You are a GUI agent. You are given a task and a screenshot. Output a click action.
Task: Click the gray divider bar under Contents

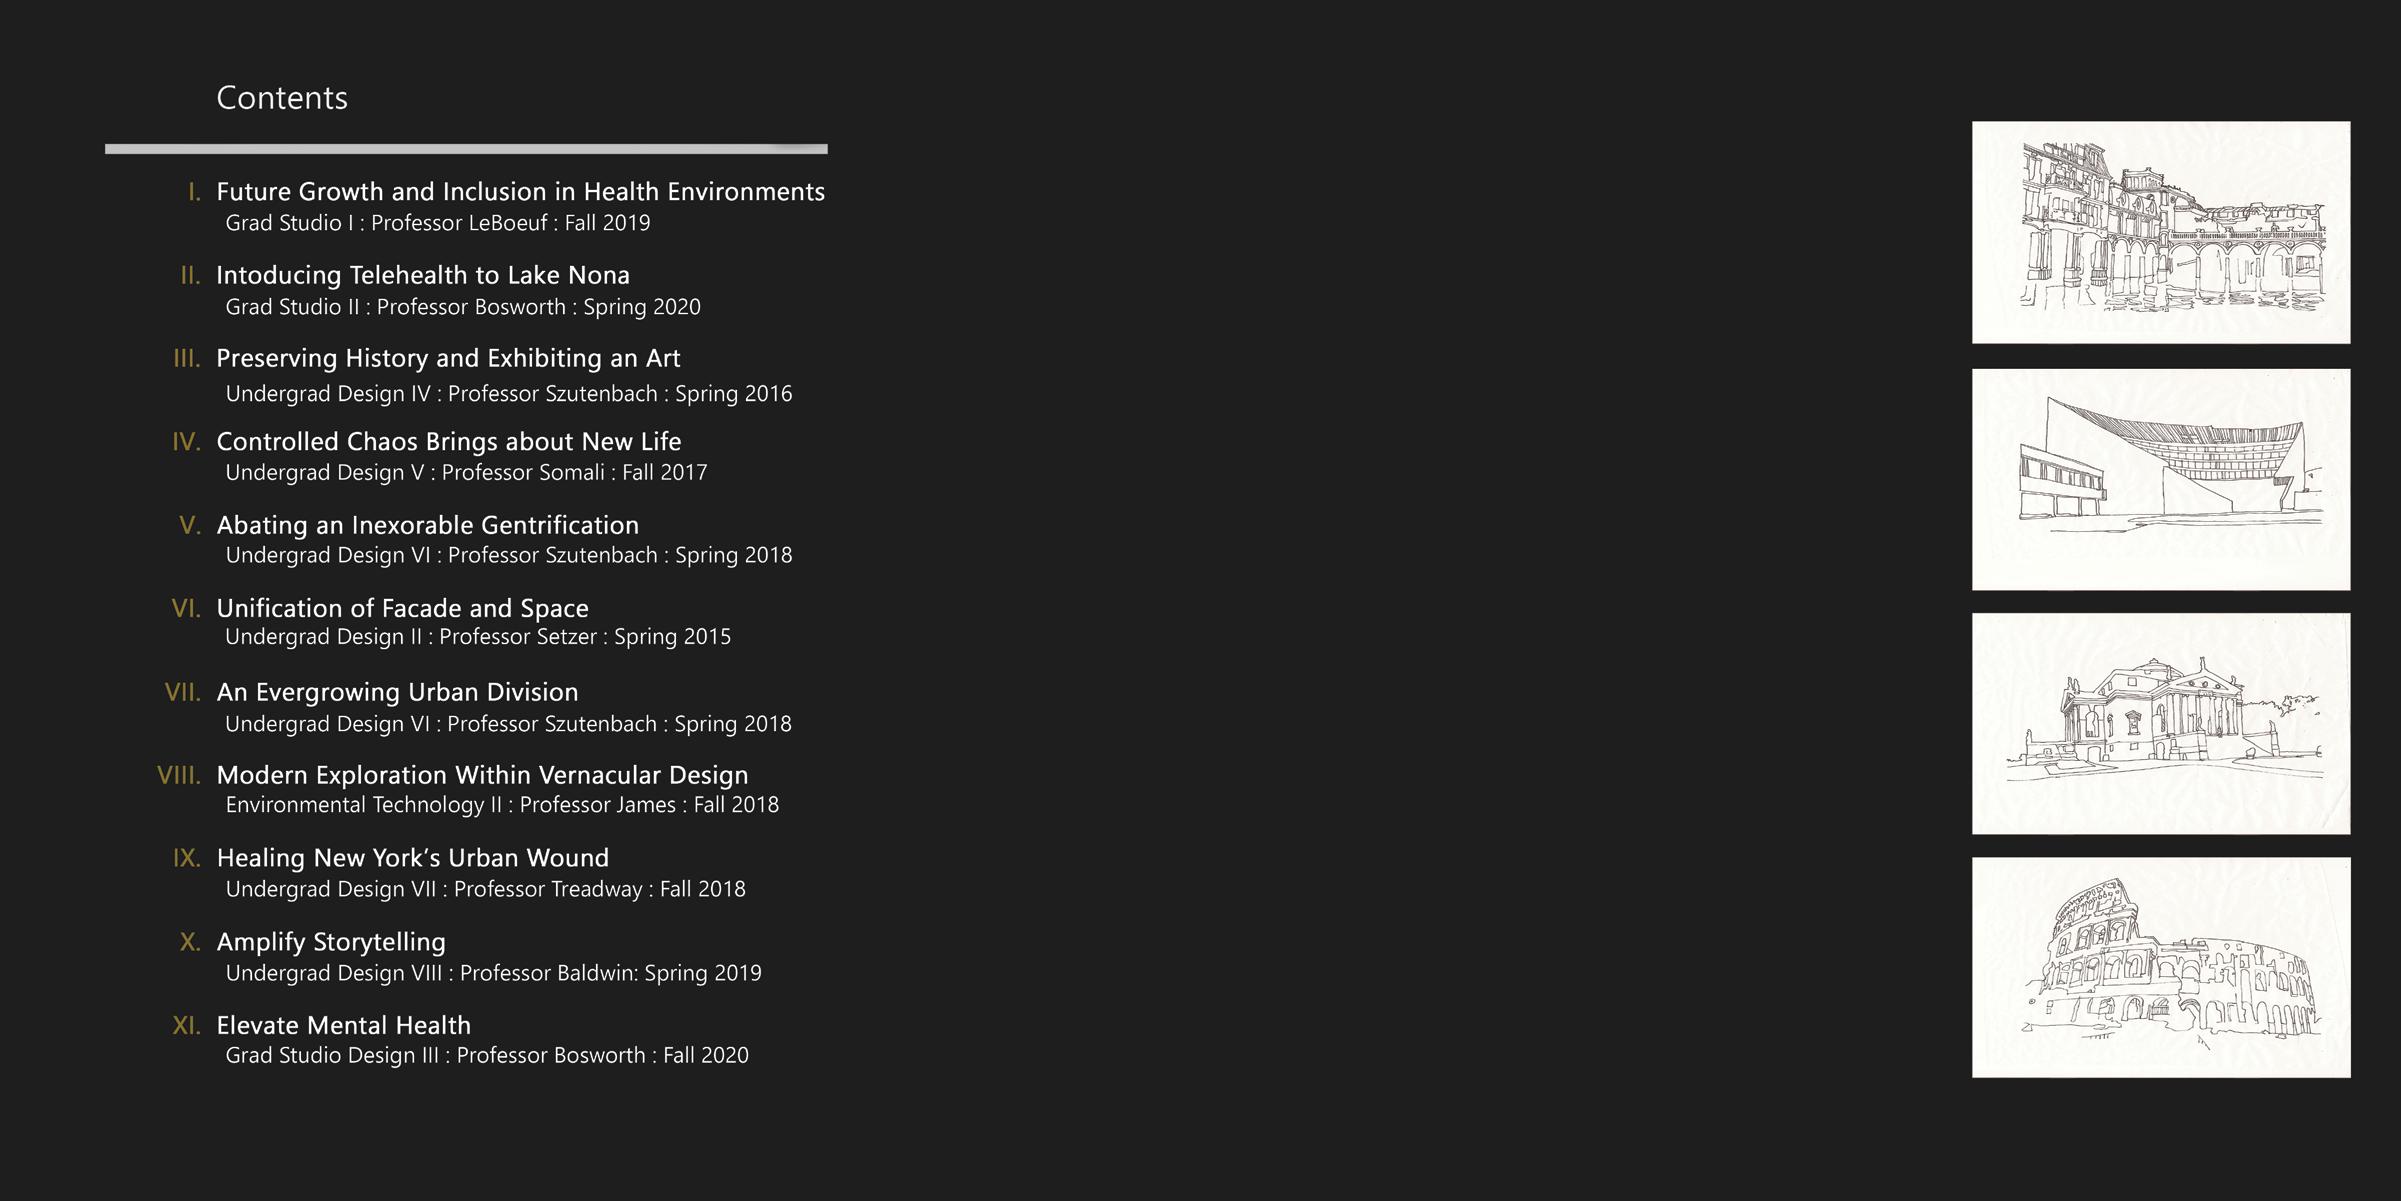pyautogui.click(x=466, y=149)
